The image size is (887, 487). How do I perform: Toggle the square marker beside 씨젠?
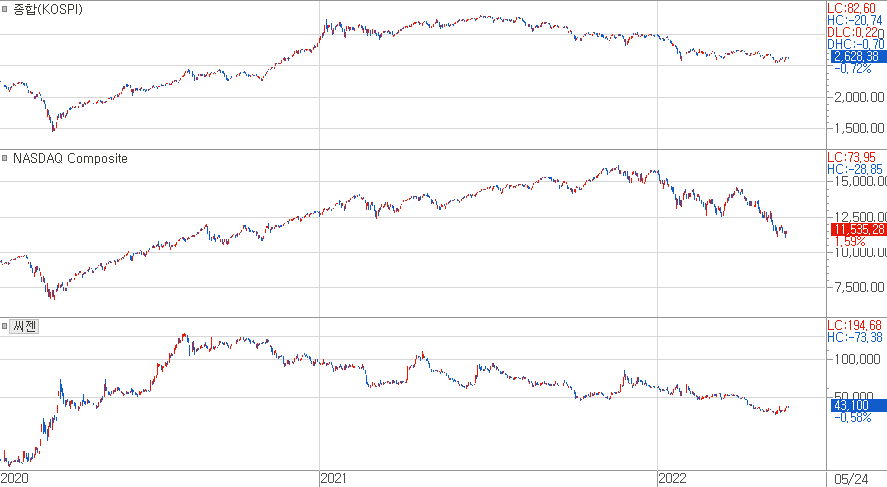5,326
